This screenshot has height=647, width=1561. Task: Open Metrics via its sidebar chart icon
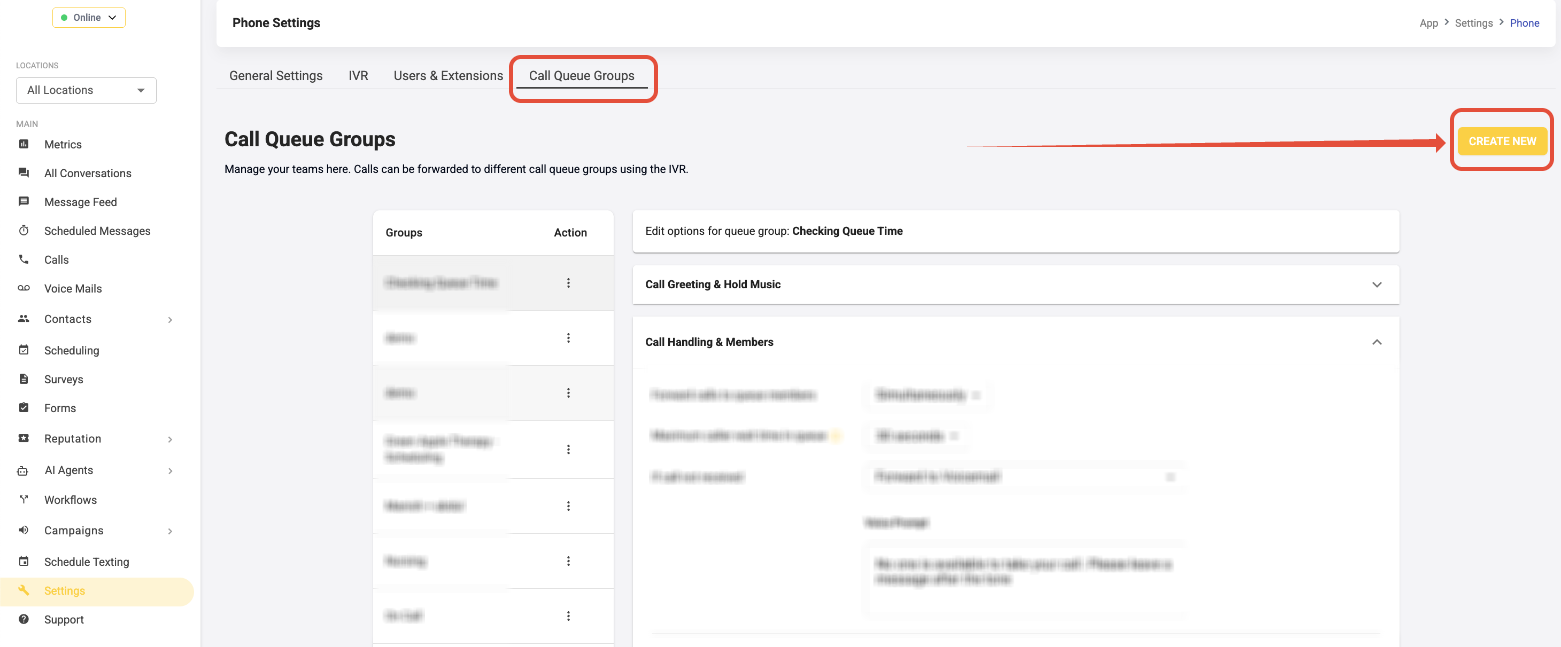coord(24,145)
